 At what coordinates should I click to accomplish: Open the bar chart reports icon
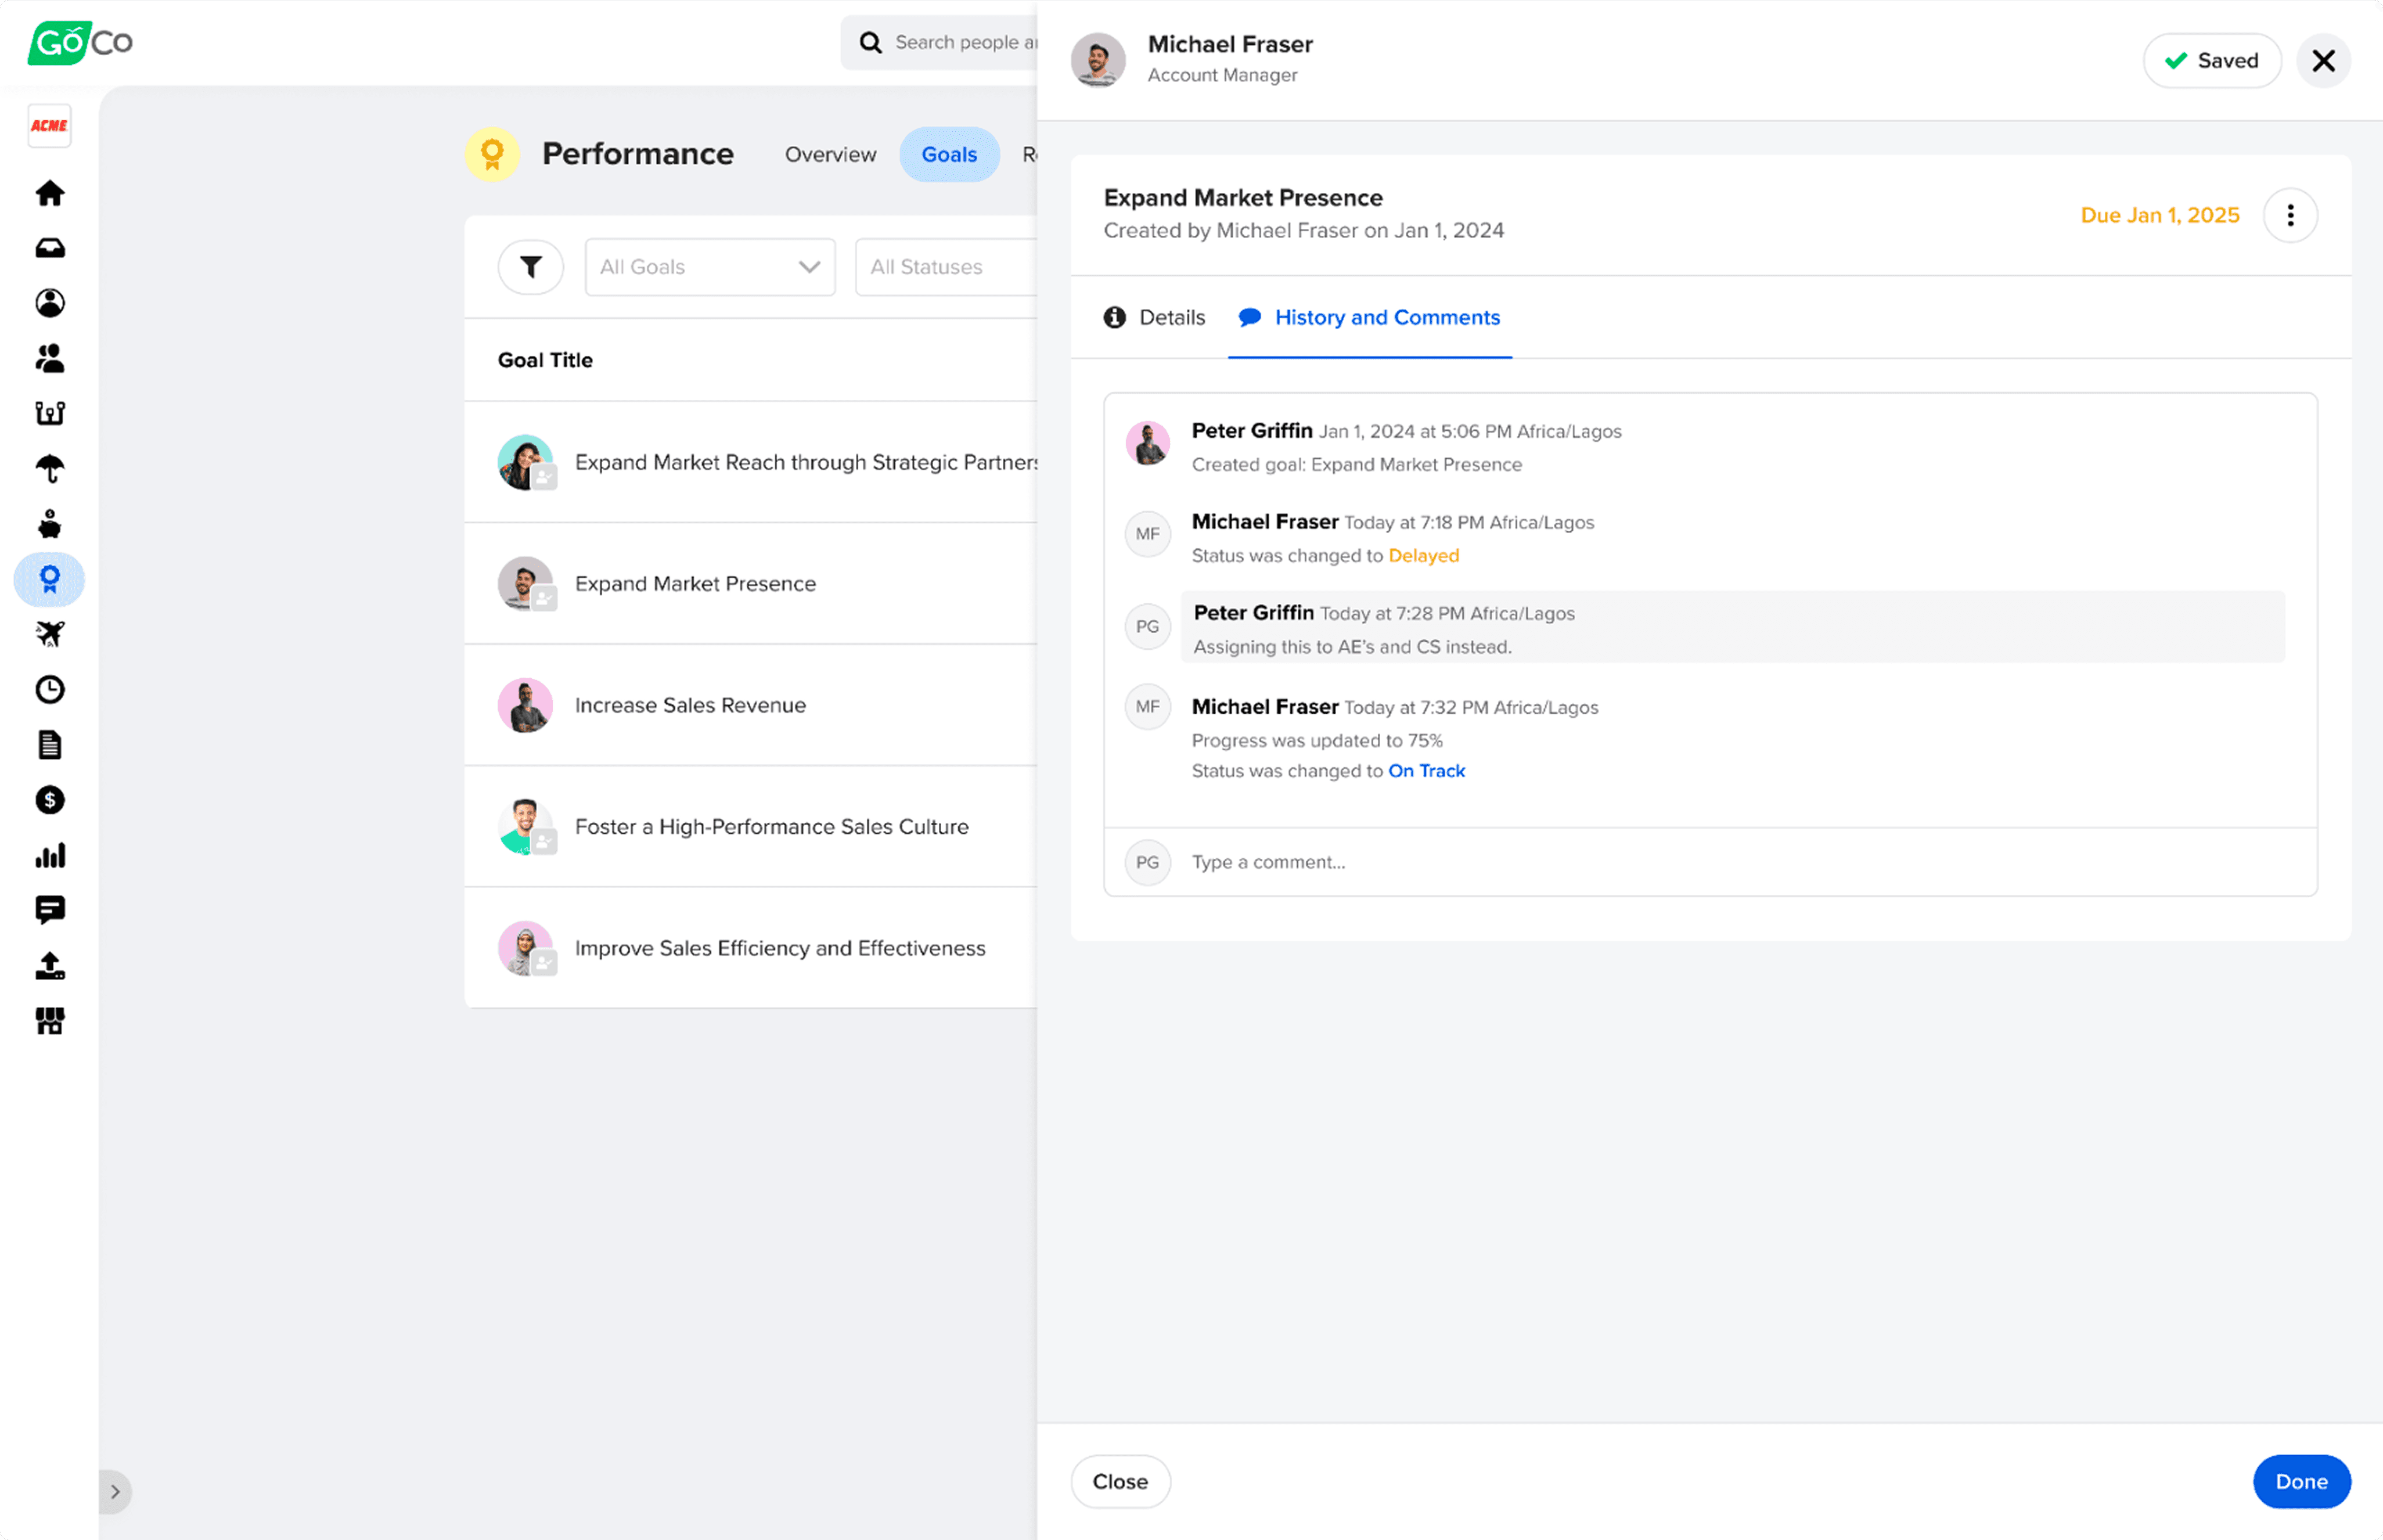[49, 855]
